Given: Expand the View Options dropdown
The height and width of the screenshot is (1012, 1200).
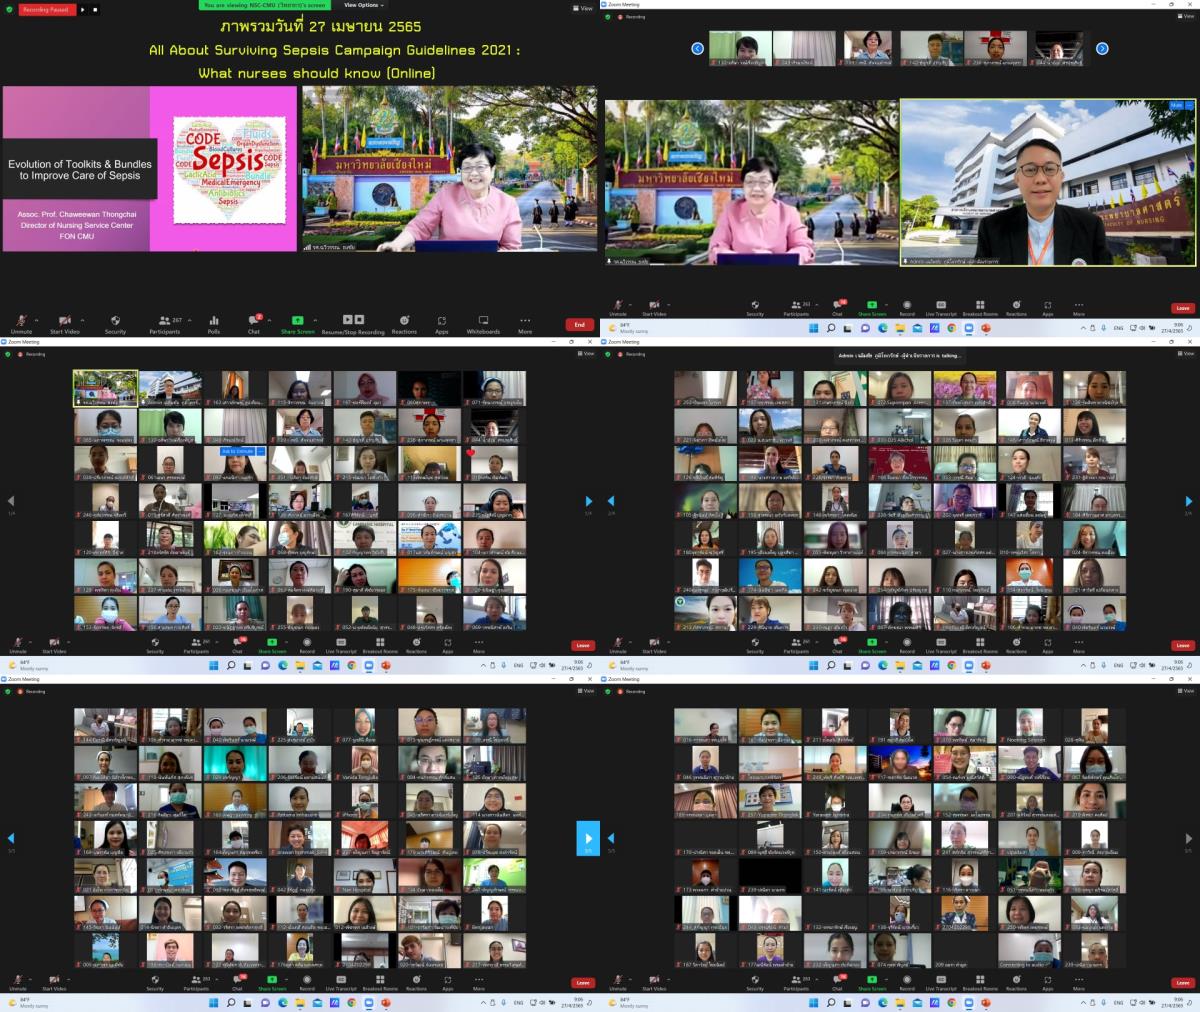Looking at the screenshot, I should (x=361, y=5).
